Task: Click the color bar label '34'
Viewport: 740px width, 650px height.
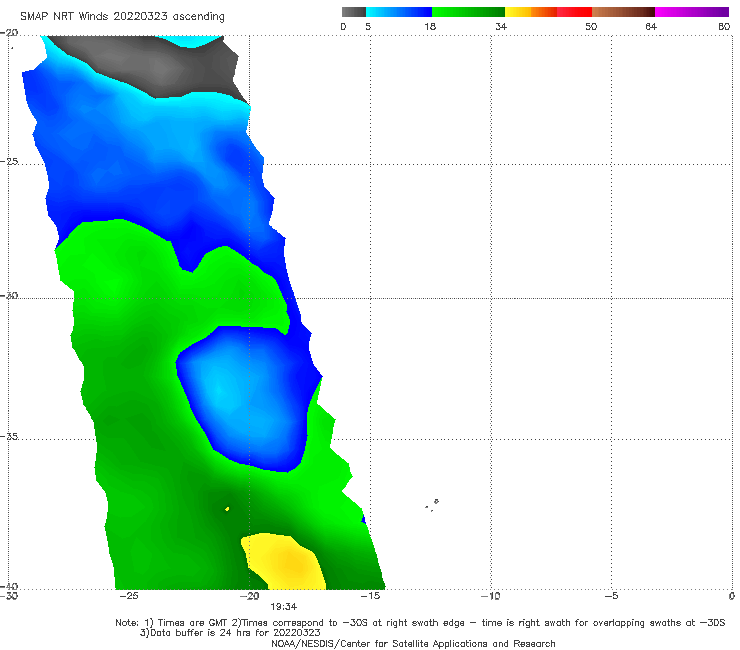Action: point(501,27)
